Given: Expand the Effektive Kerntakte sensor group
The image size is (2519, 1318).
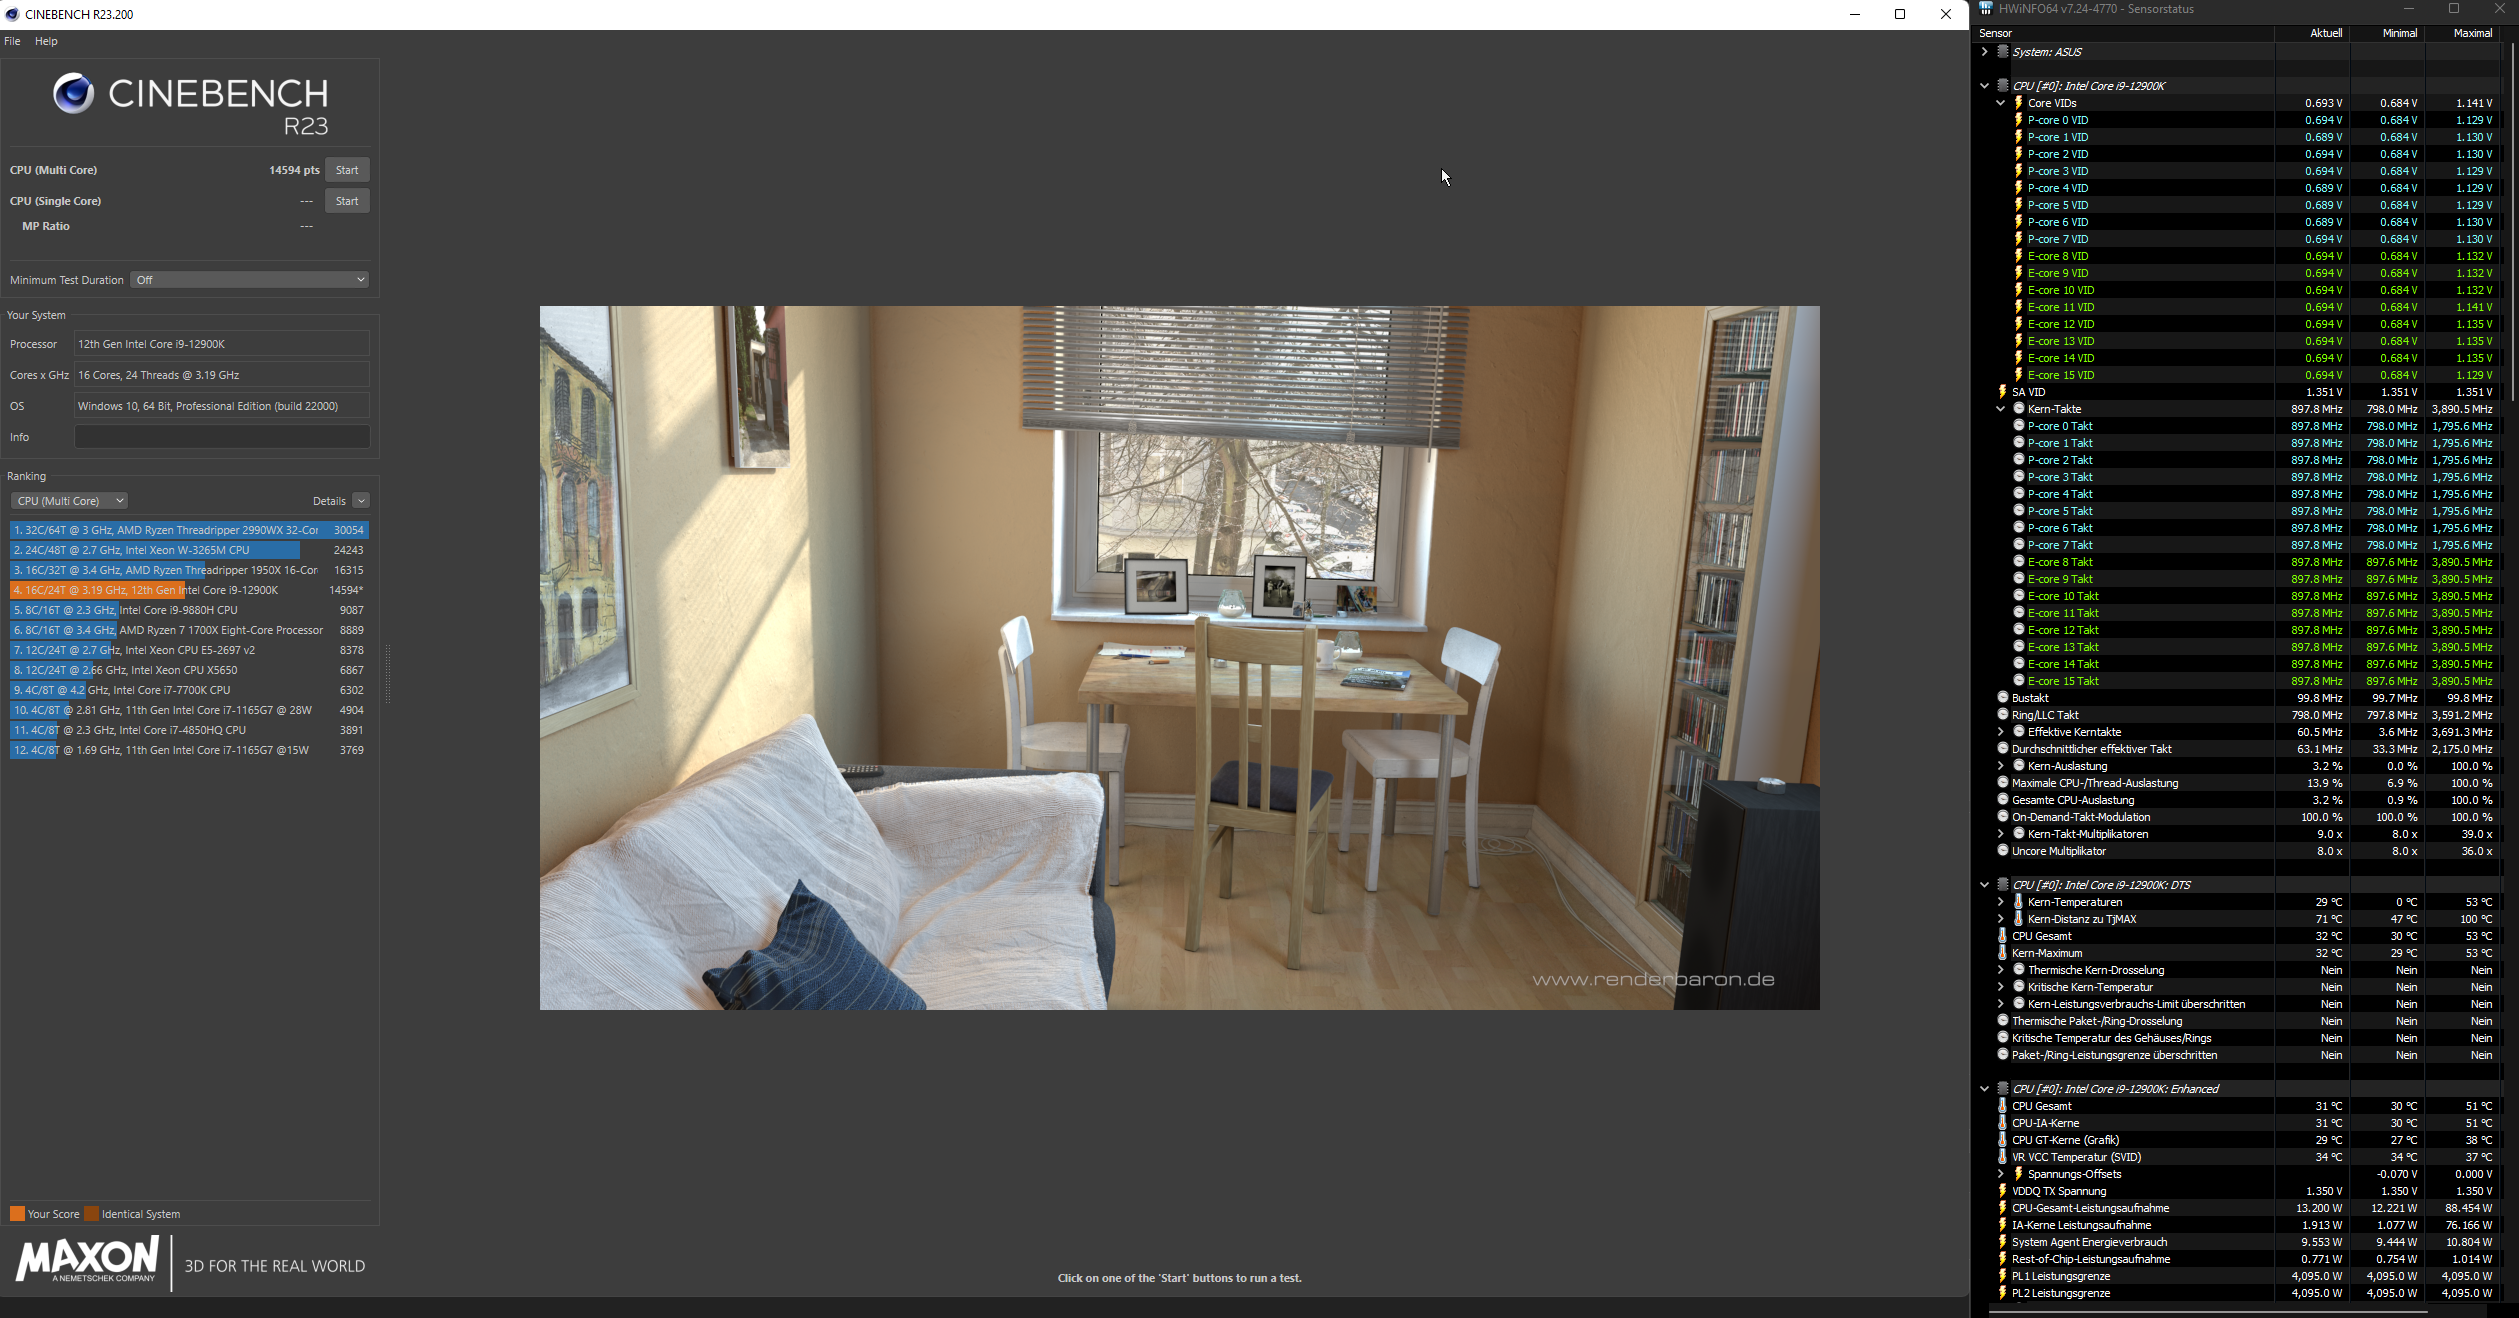Looking at the screenshot, I should pyautogui.click(x=2000, y=732).
